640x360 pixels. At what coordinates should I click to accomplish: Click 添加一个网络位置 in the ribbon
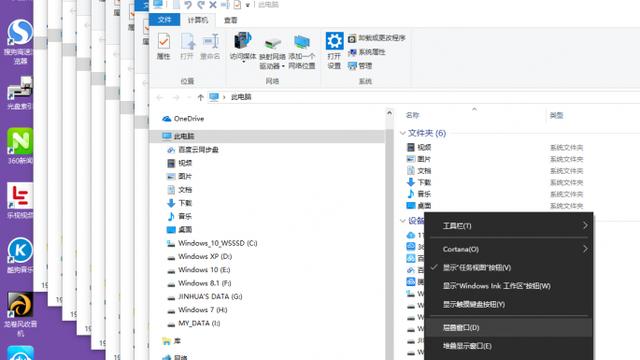tap(302, 52)
